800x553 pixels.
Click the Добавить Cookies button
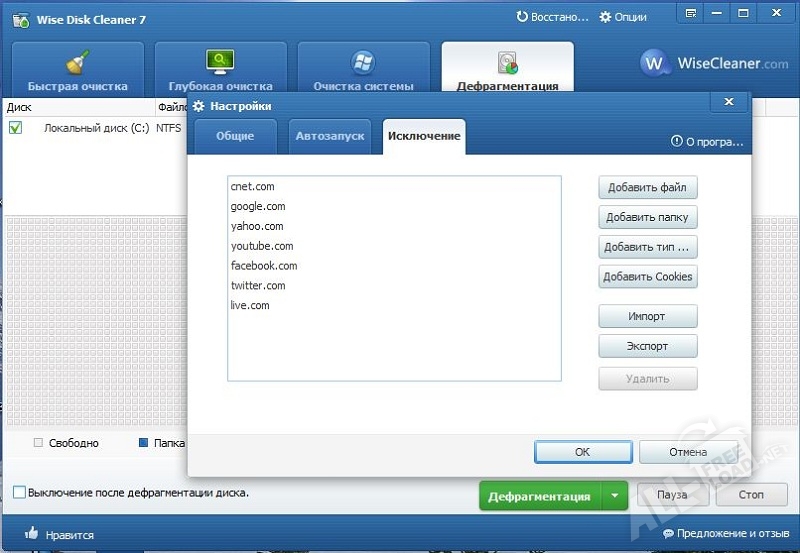point(647,277)
